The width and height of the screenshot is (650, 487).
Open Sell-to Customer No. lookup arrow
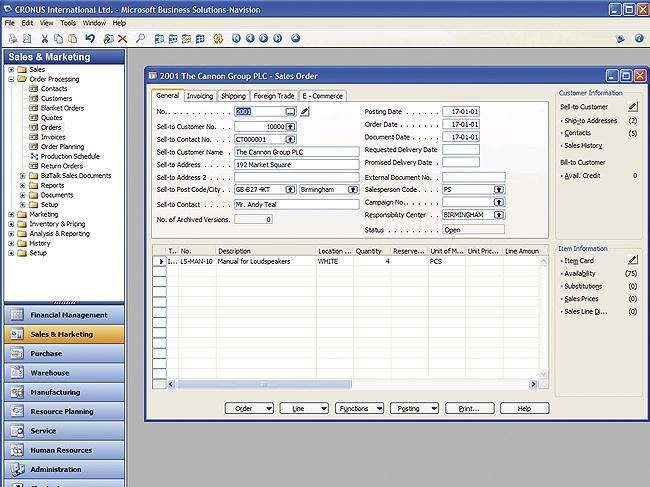tap(291, 126)
